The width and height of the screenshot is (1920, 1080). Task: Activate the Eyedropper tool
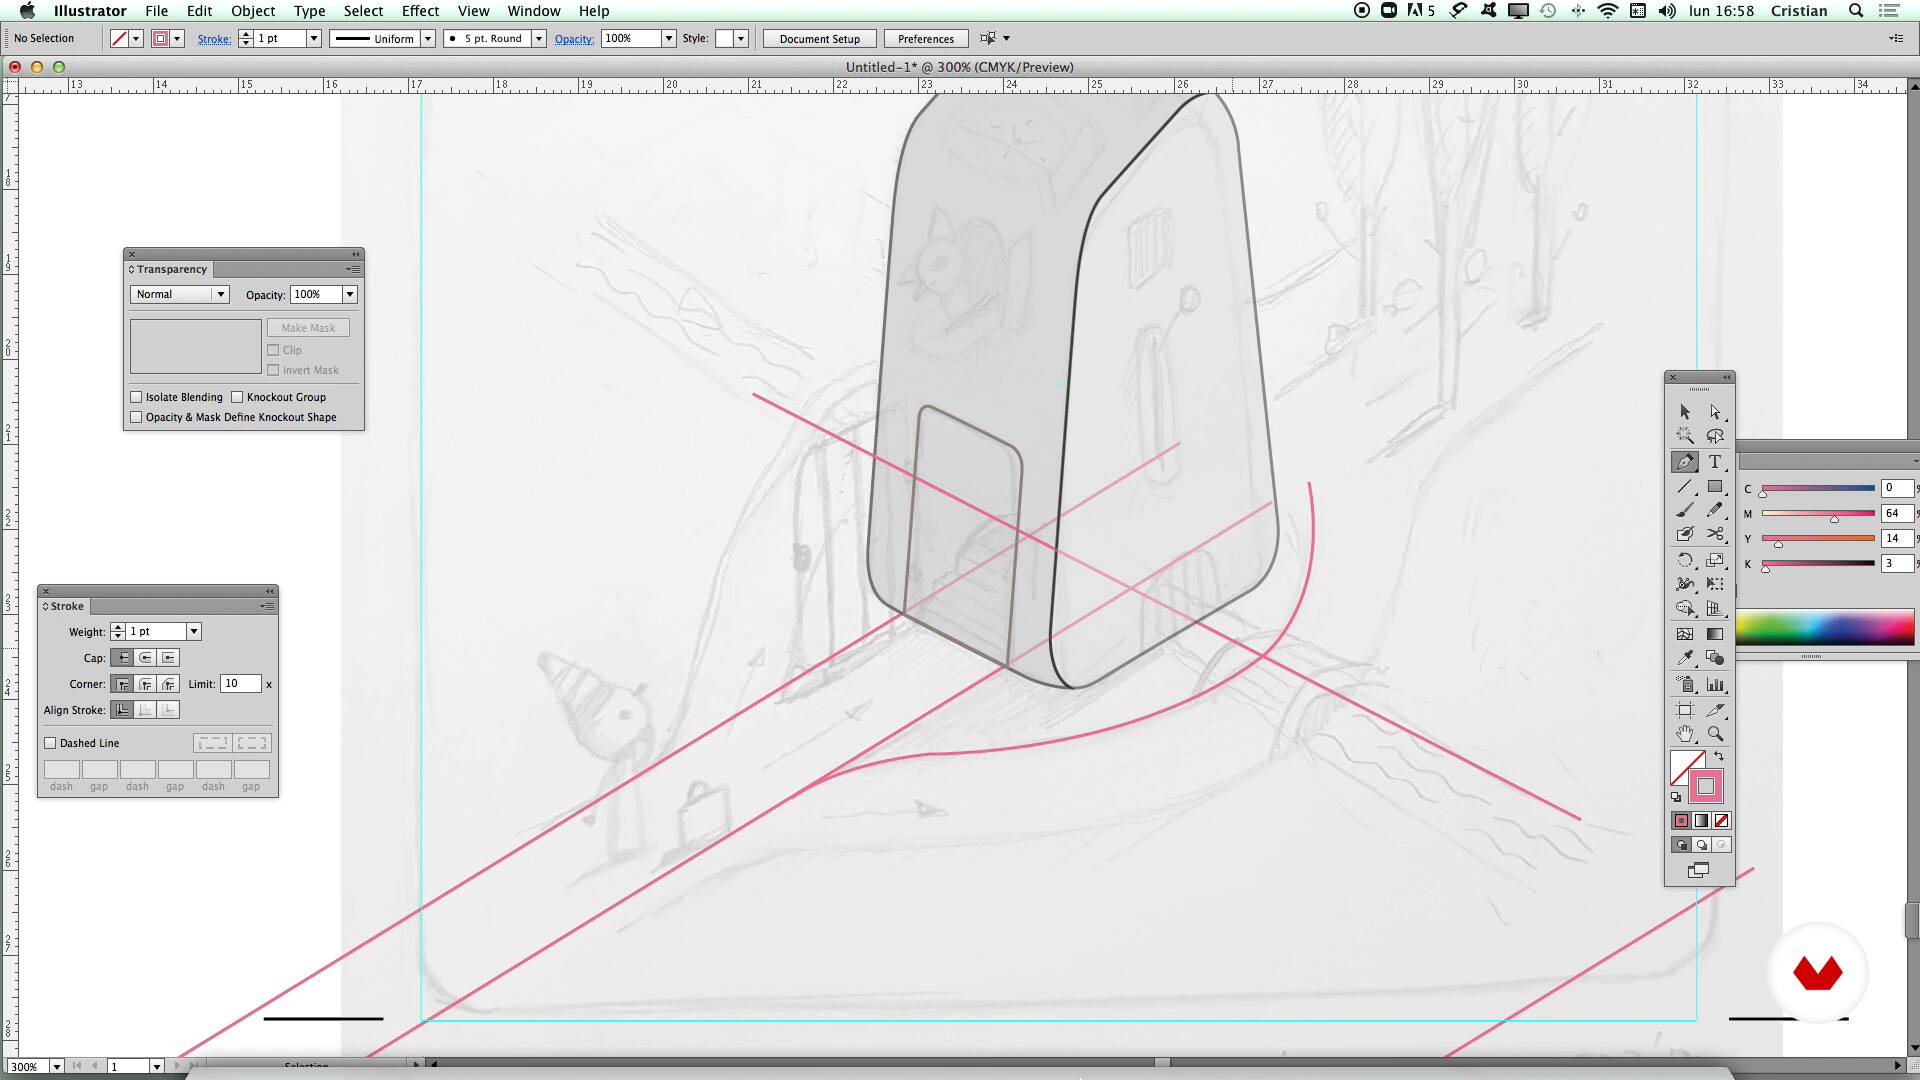[x=1685, y=658]
